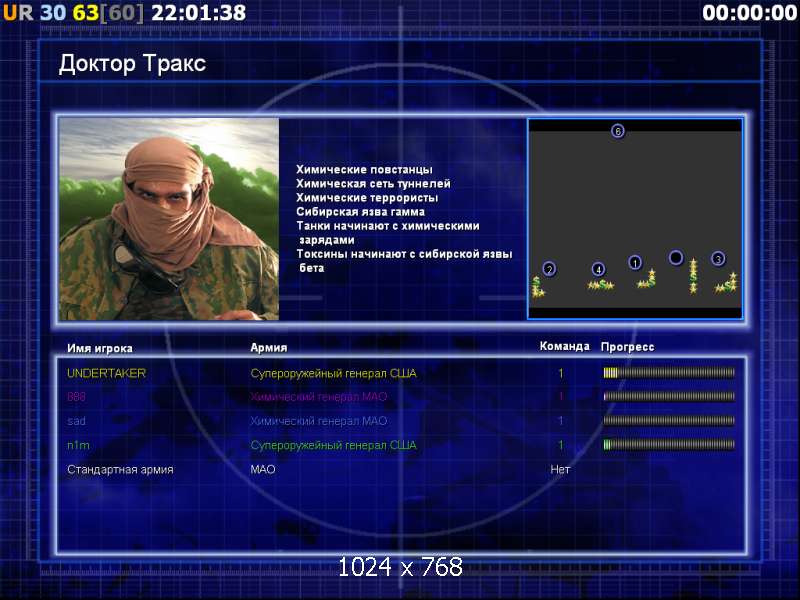The height and width of the screenshot is (600, 800).
Task: Click player name 'UNDERTAKER'
Action: (106, 373)
